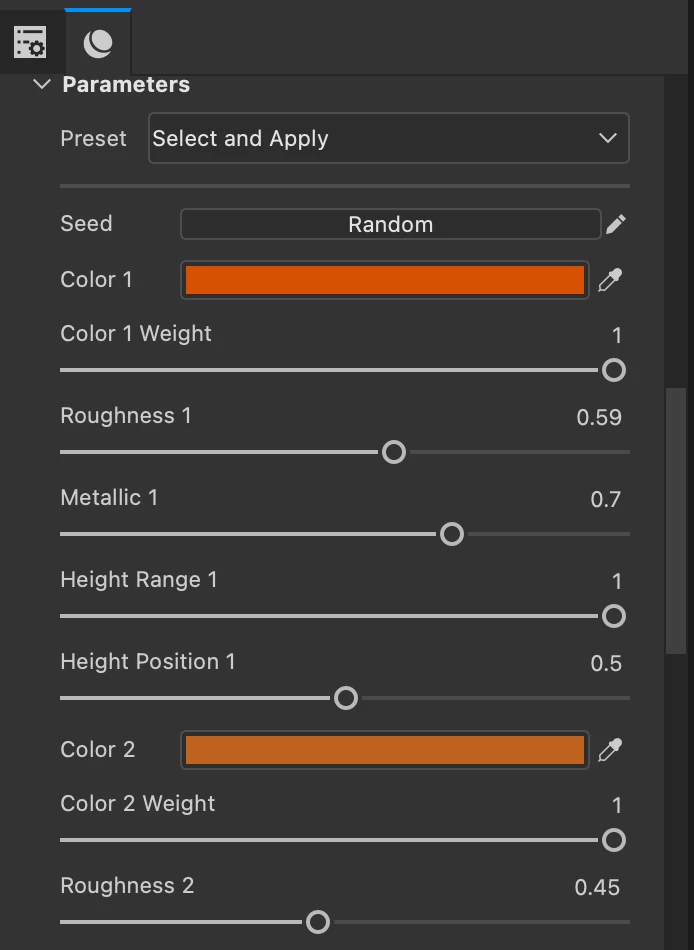This screenshot has width=694, height=950.
Task: Click the Roughness 1 value 0.59
Action: 599,417
